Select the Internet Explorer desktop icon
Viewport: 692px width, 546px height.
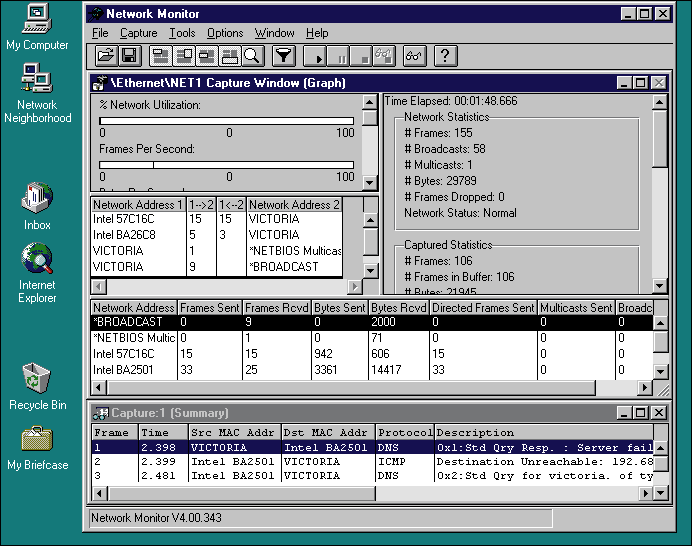[37, 273]
